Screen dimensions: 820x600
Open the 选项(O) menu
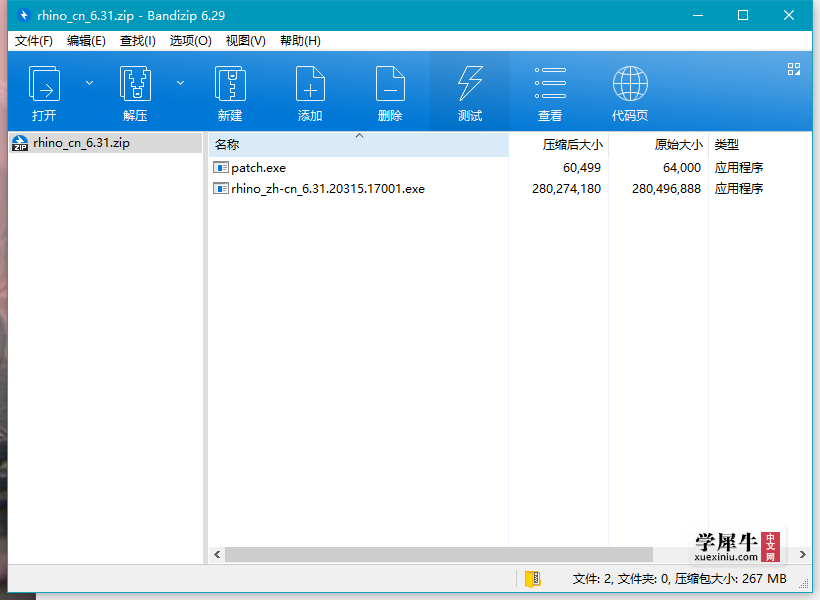[190, 41]
